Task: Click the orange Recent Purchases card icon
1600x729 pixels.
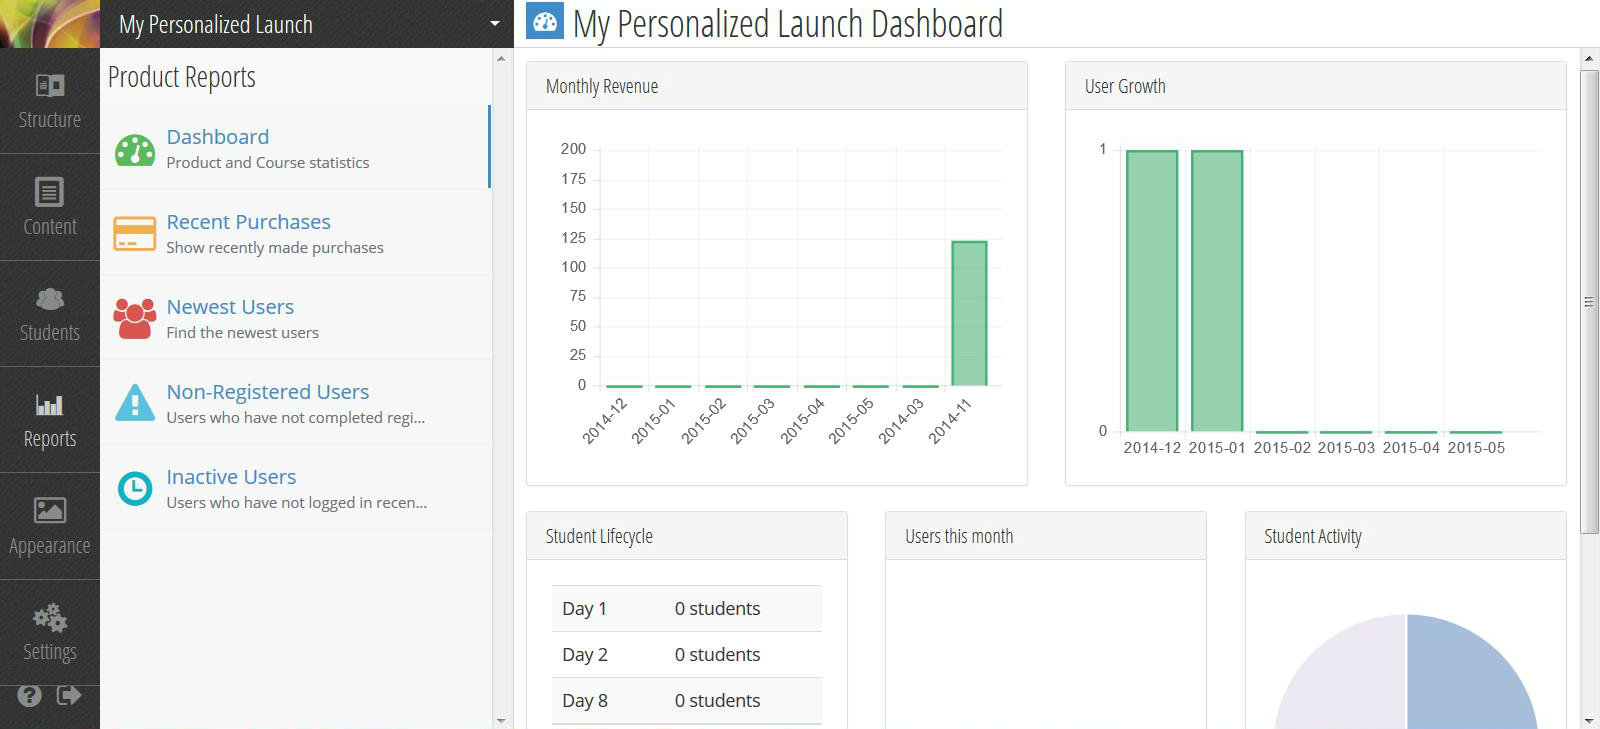Action: click(135, 234)
